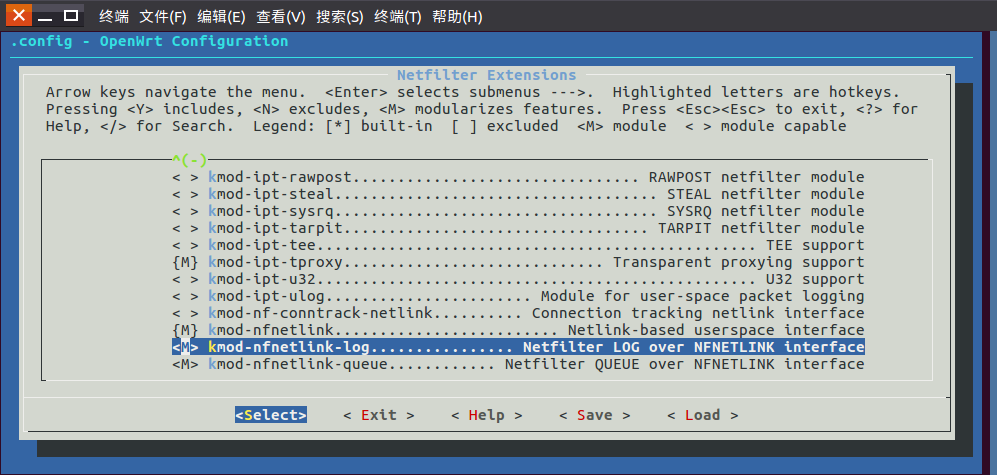
Task: Minimize the terminal window
Action: pyautogui.click(x=45, y=15)
